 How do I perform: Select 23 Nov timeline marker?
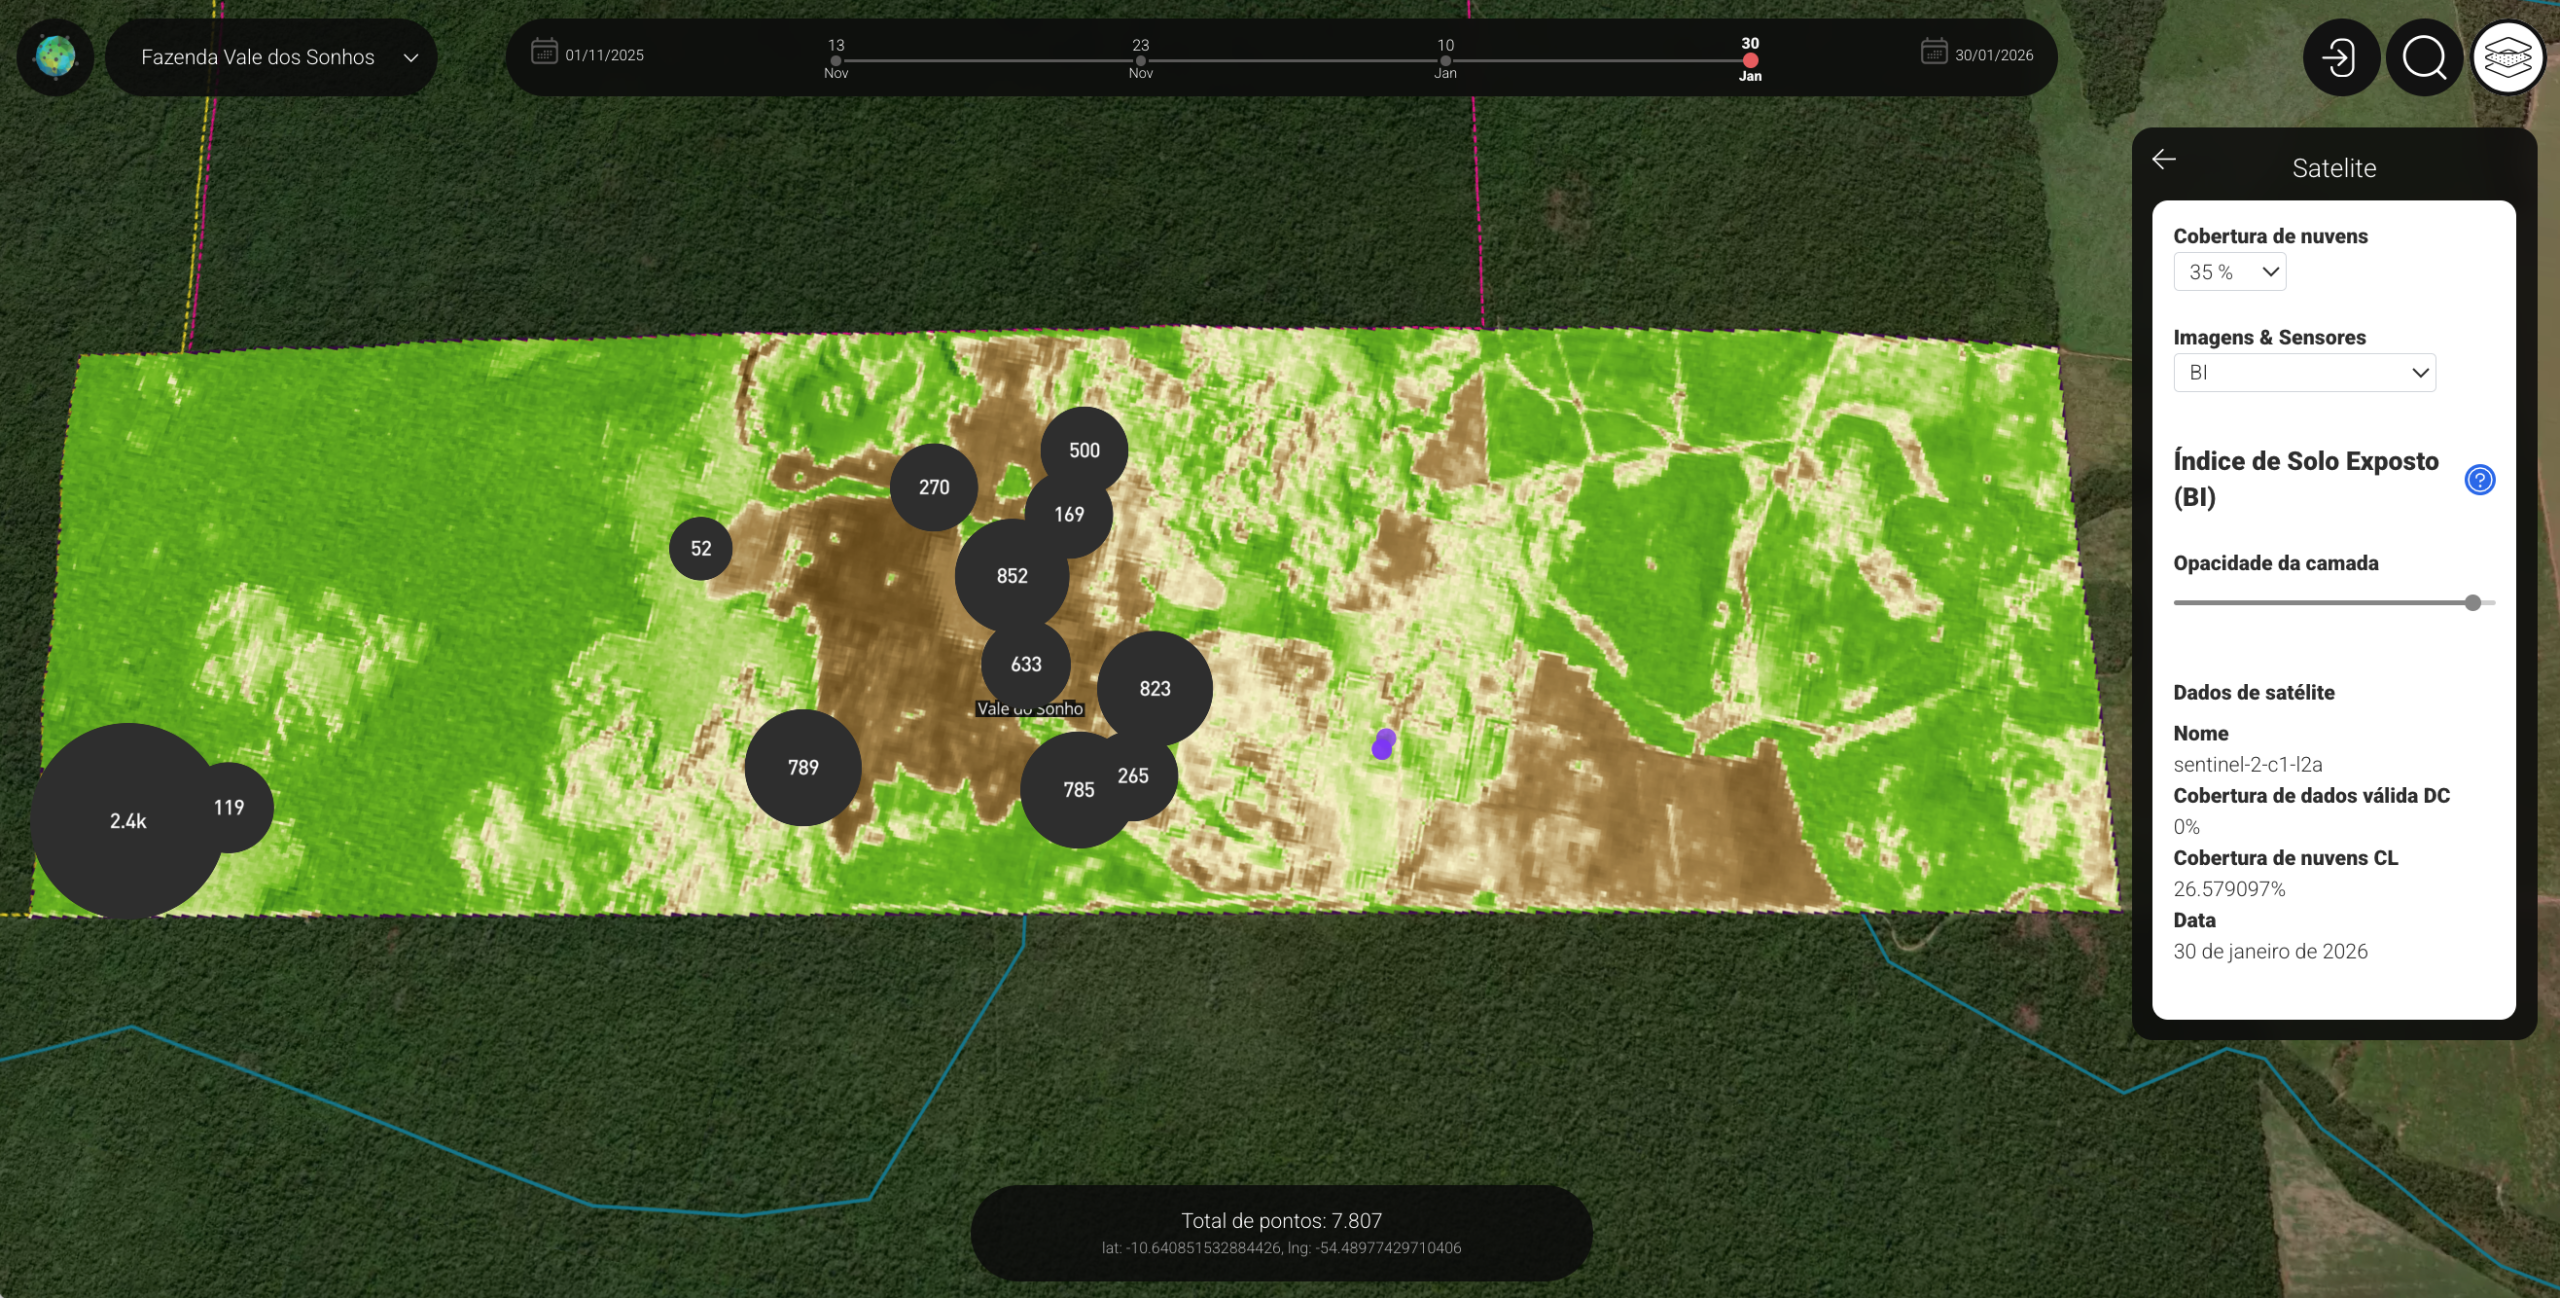[x=1140, y=60]
